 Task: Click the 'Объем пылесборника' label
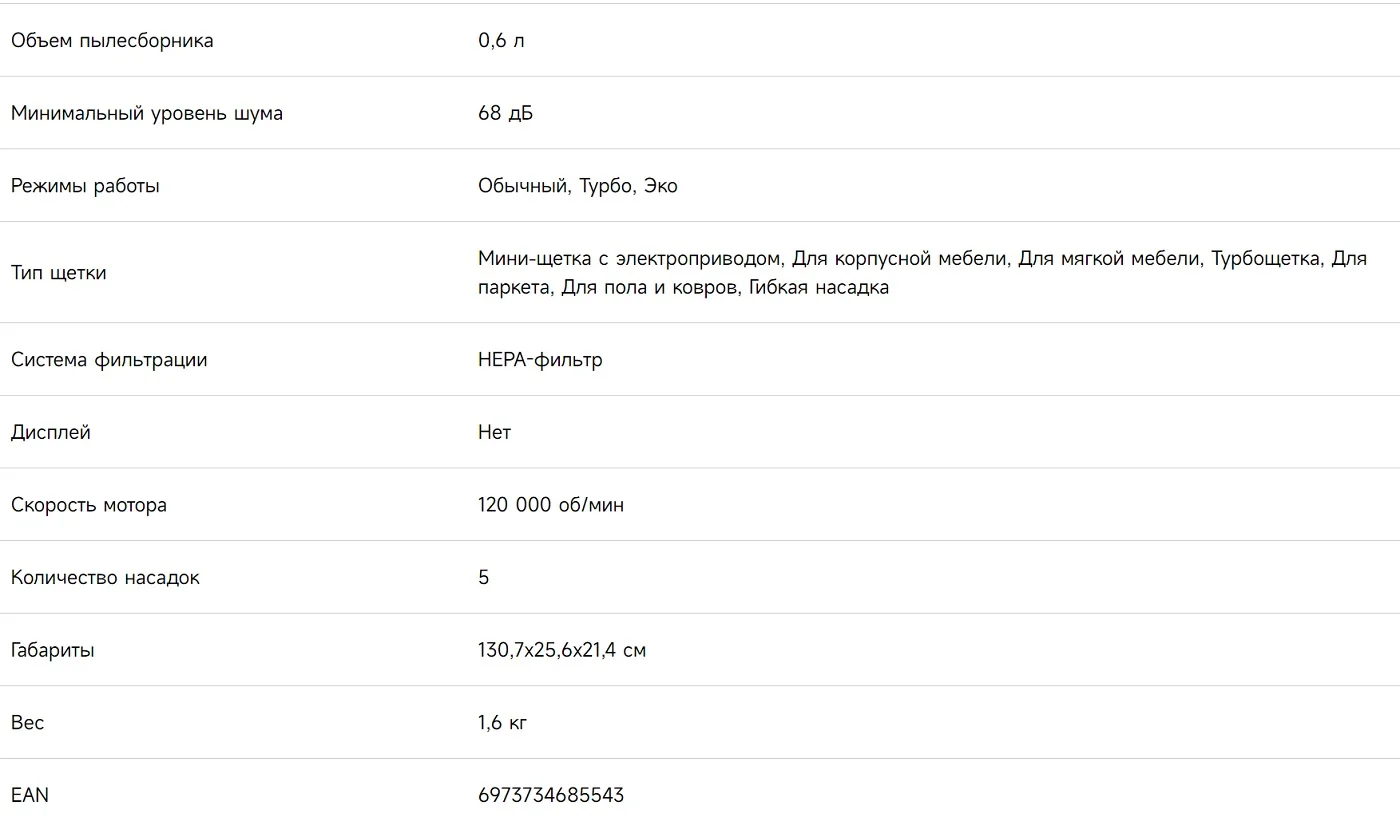[x=112, y=41]
